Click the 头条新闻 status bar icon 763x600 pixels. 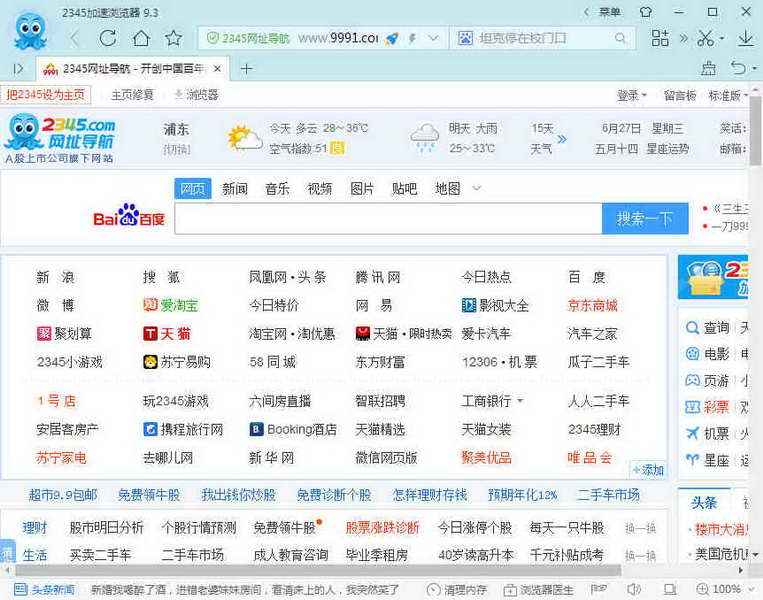point(20,590)
